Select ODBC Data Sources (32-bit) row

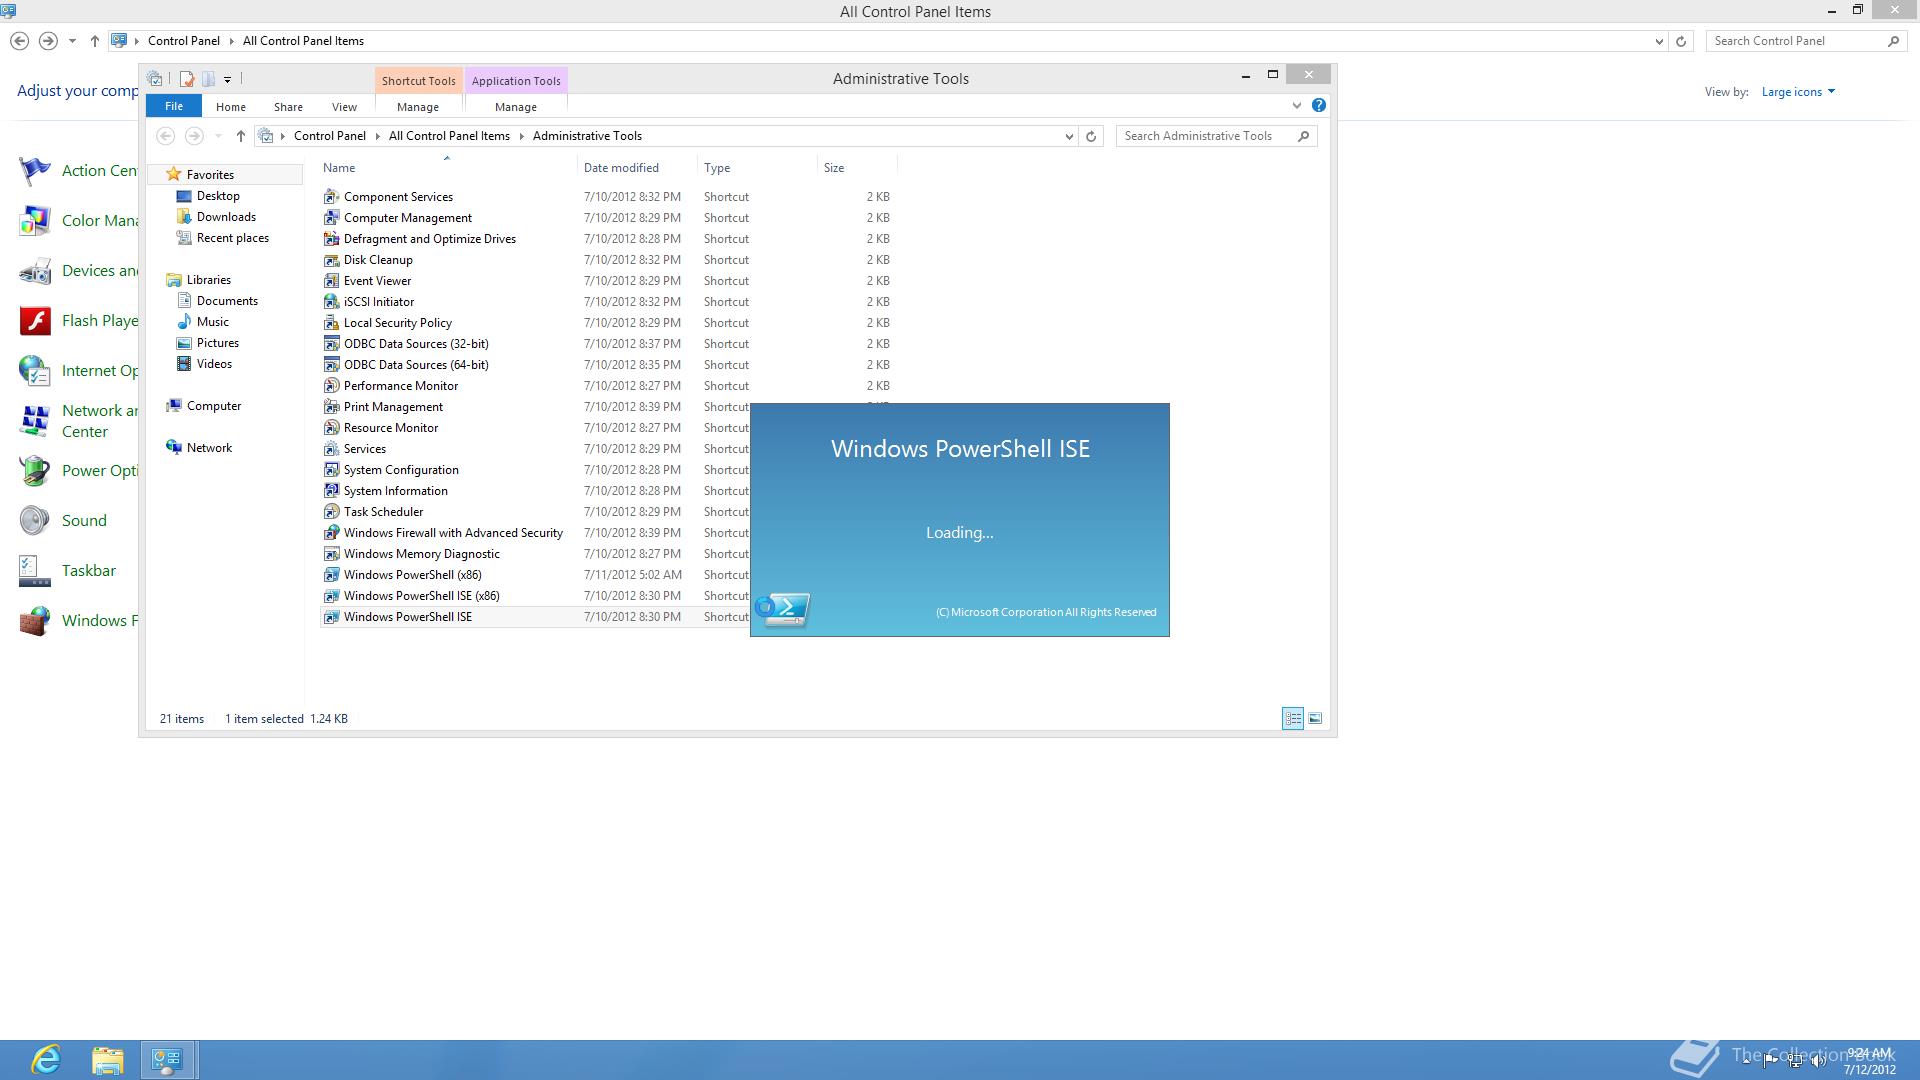608,344
